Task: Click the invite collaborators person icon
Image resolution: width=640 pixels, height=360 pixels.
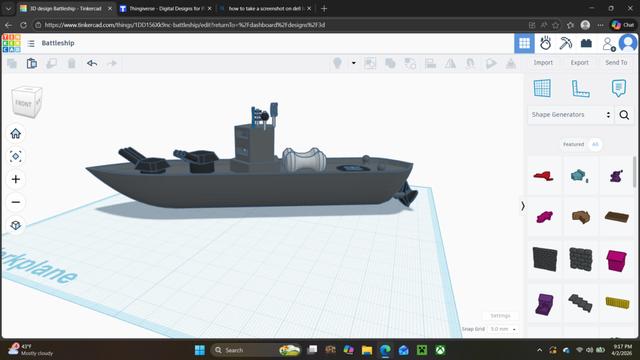Action: tap(609, 44)
